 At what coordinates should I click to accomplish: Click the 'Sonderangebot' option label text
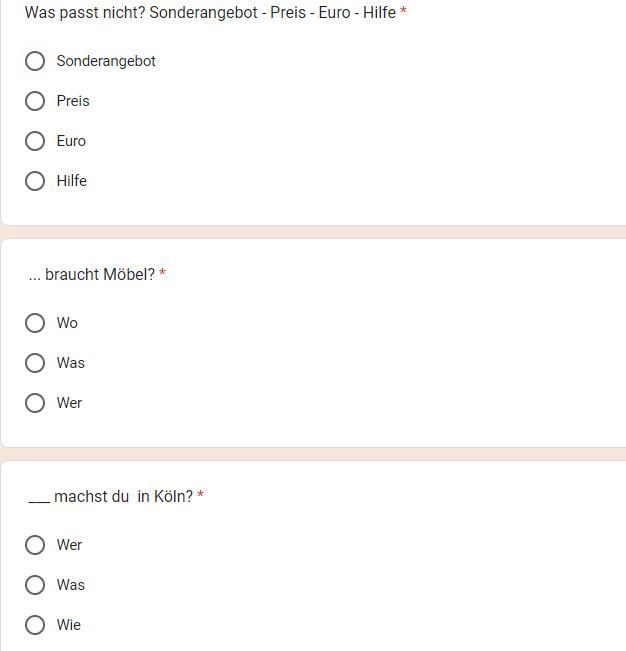(106, 61)
